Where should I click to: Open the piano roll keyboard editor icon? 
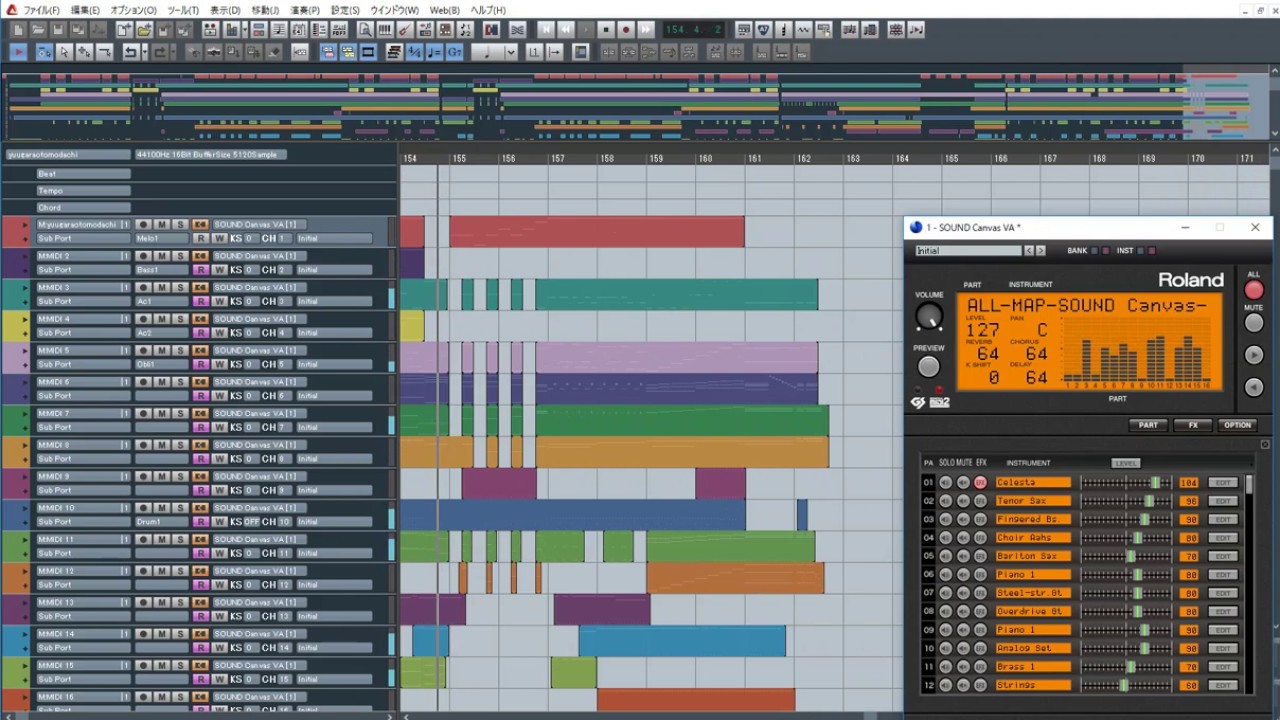[x=384, y=30]
